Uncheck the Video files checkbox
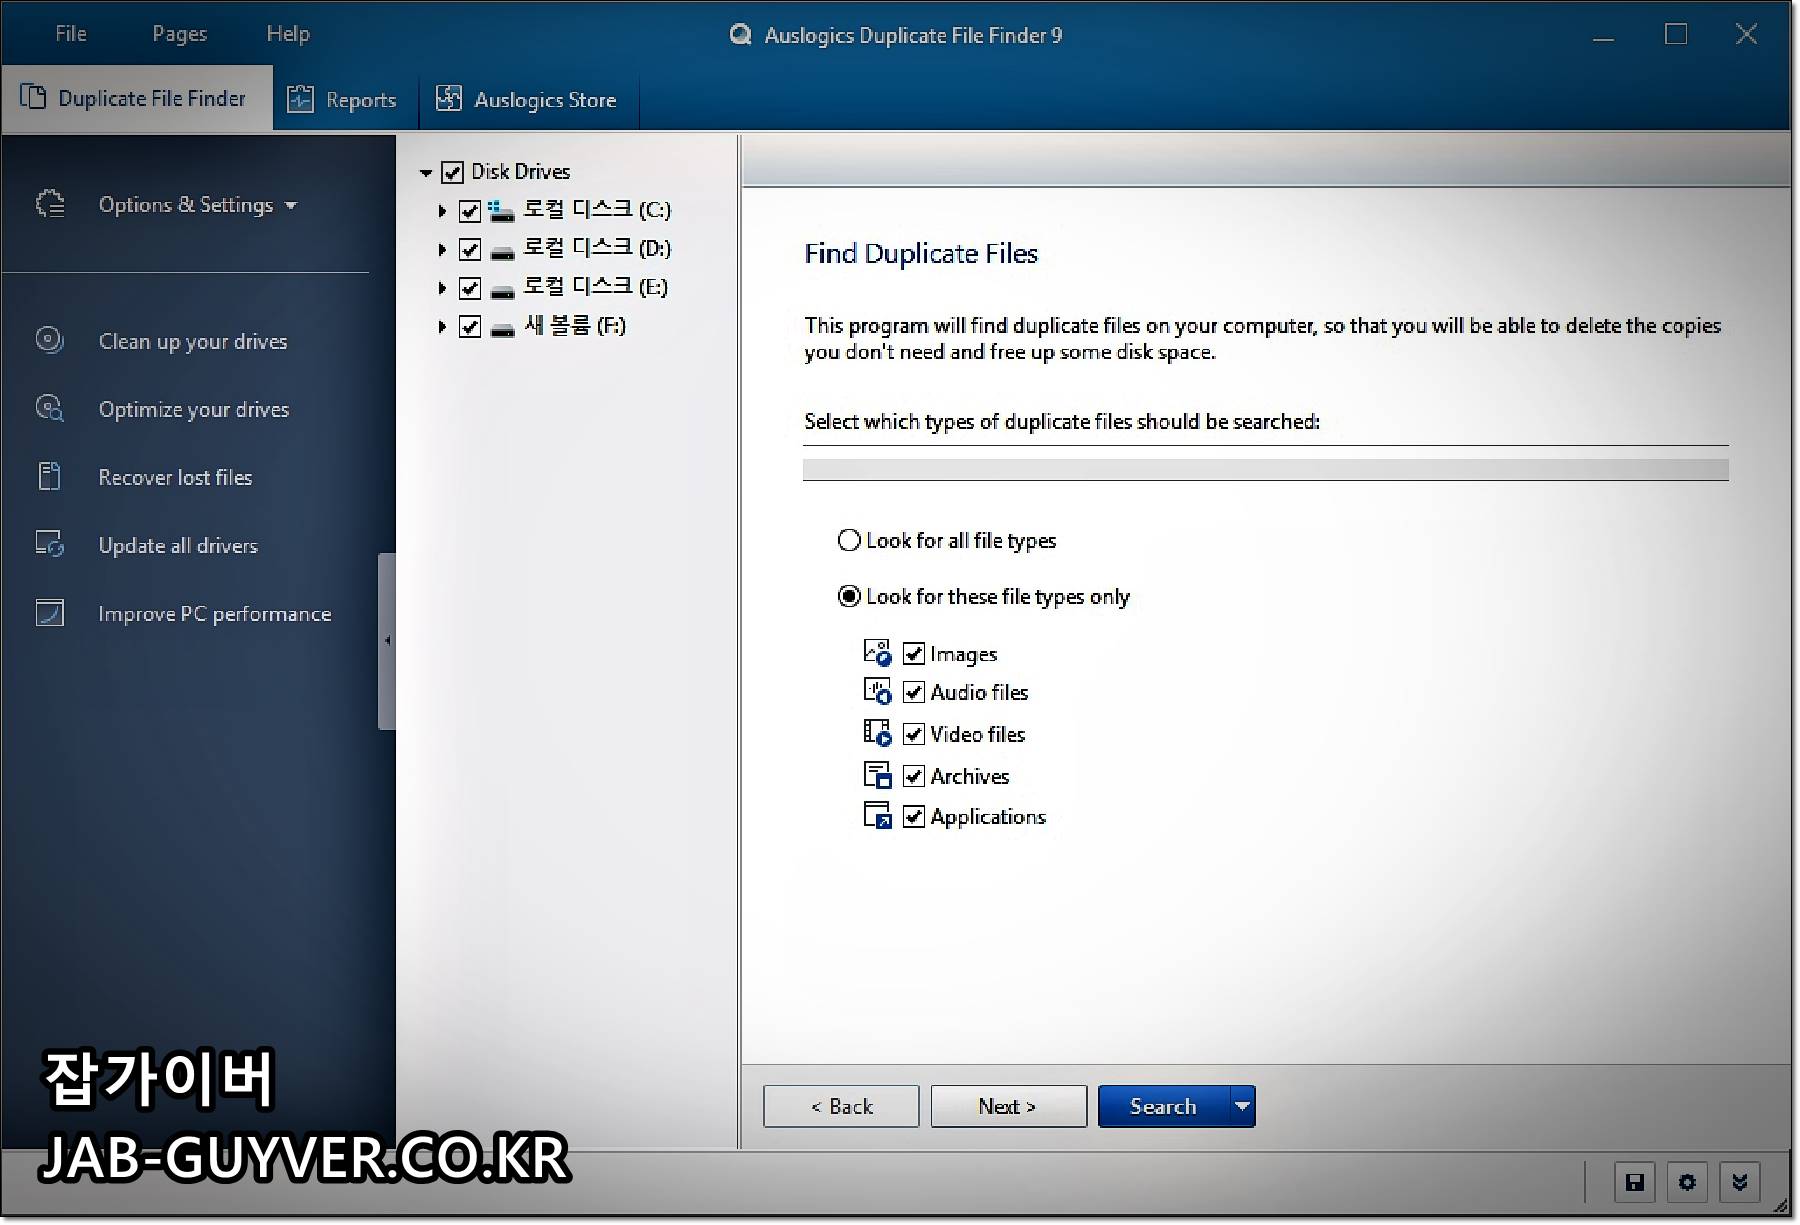Image resolution: width=1800 pixels, height=1225 pixels. tap(913, 734)
